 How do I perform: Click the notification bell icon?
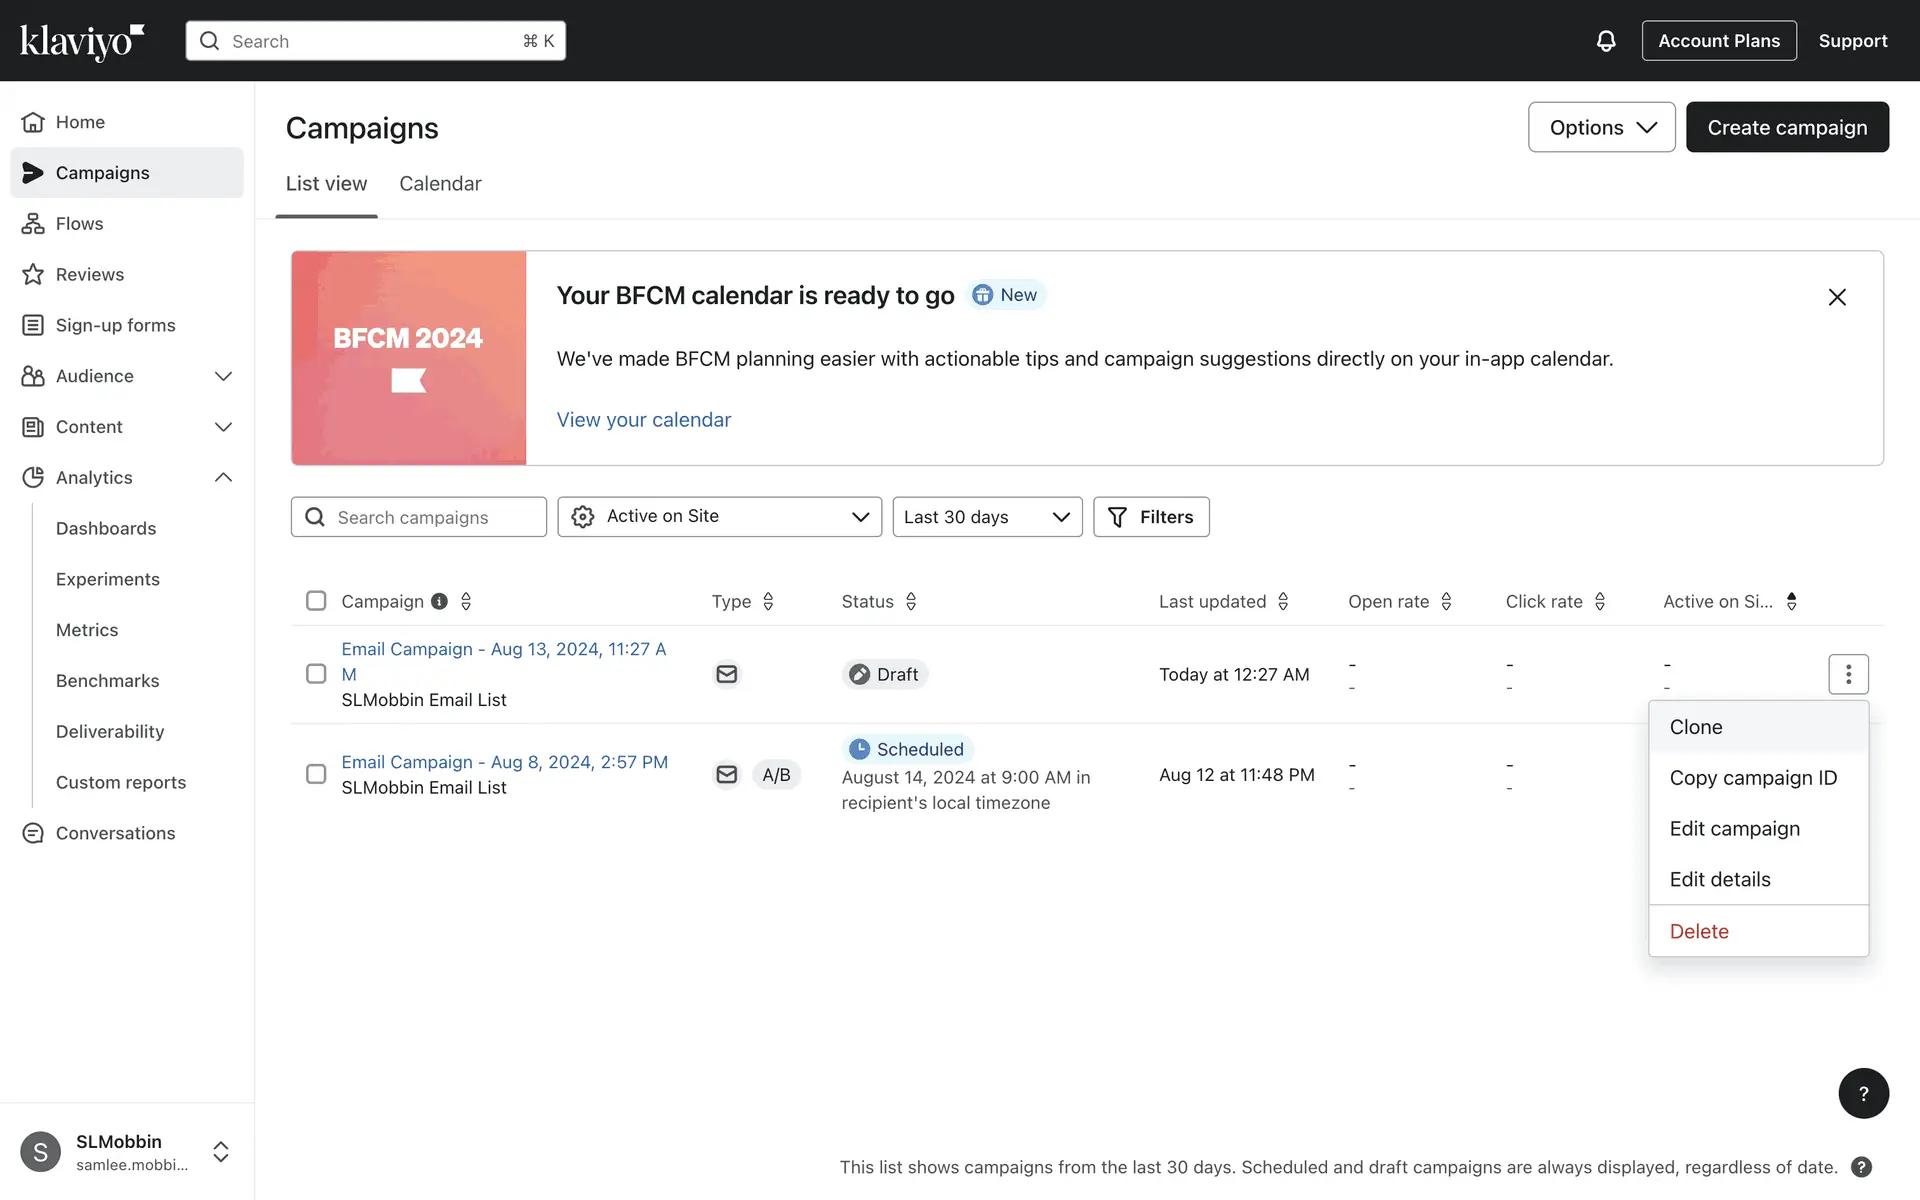pyautogui.click(x=1606, y=41)
